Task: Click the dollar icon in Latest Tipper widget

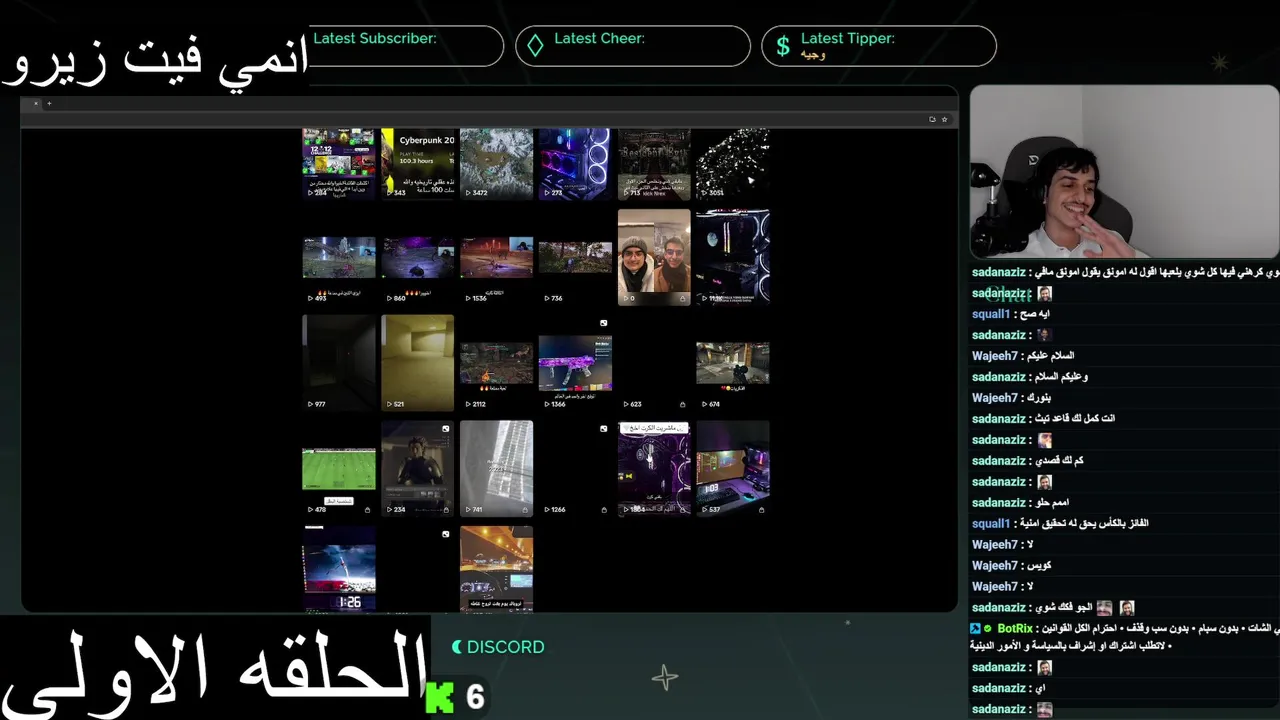Action: [x=783, y=46]
